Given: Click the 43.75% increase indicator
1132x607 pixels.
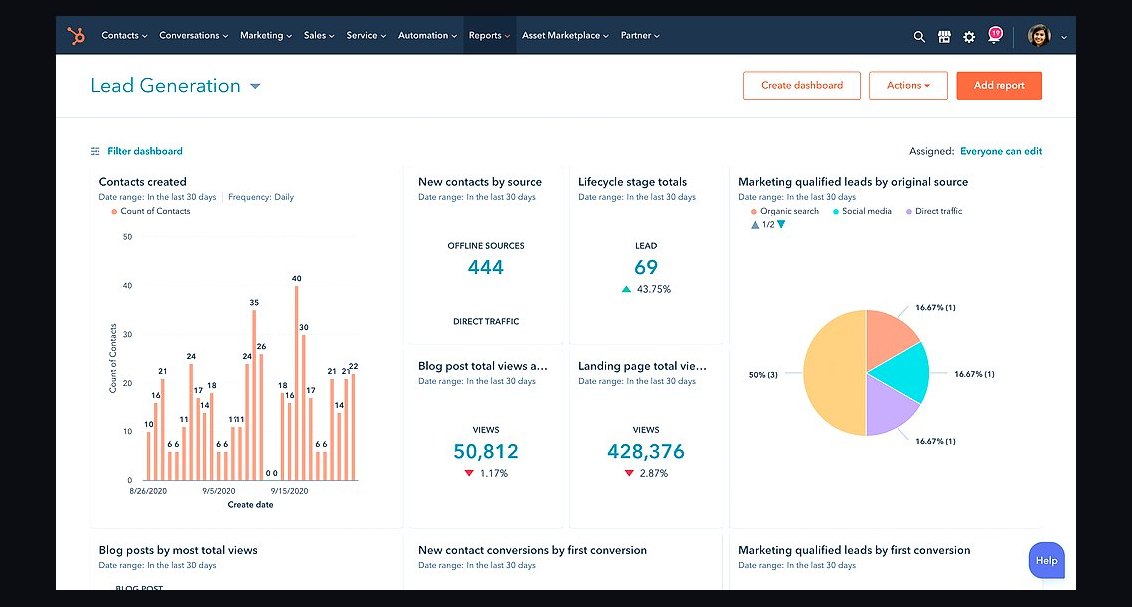Looking at the screenshot, I should [646, 289].
